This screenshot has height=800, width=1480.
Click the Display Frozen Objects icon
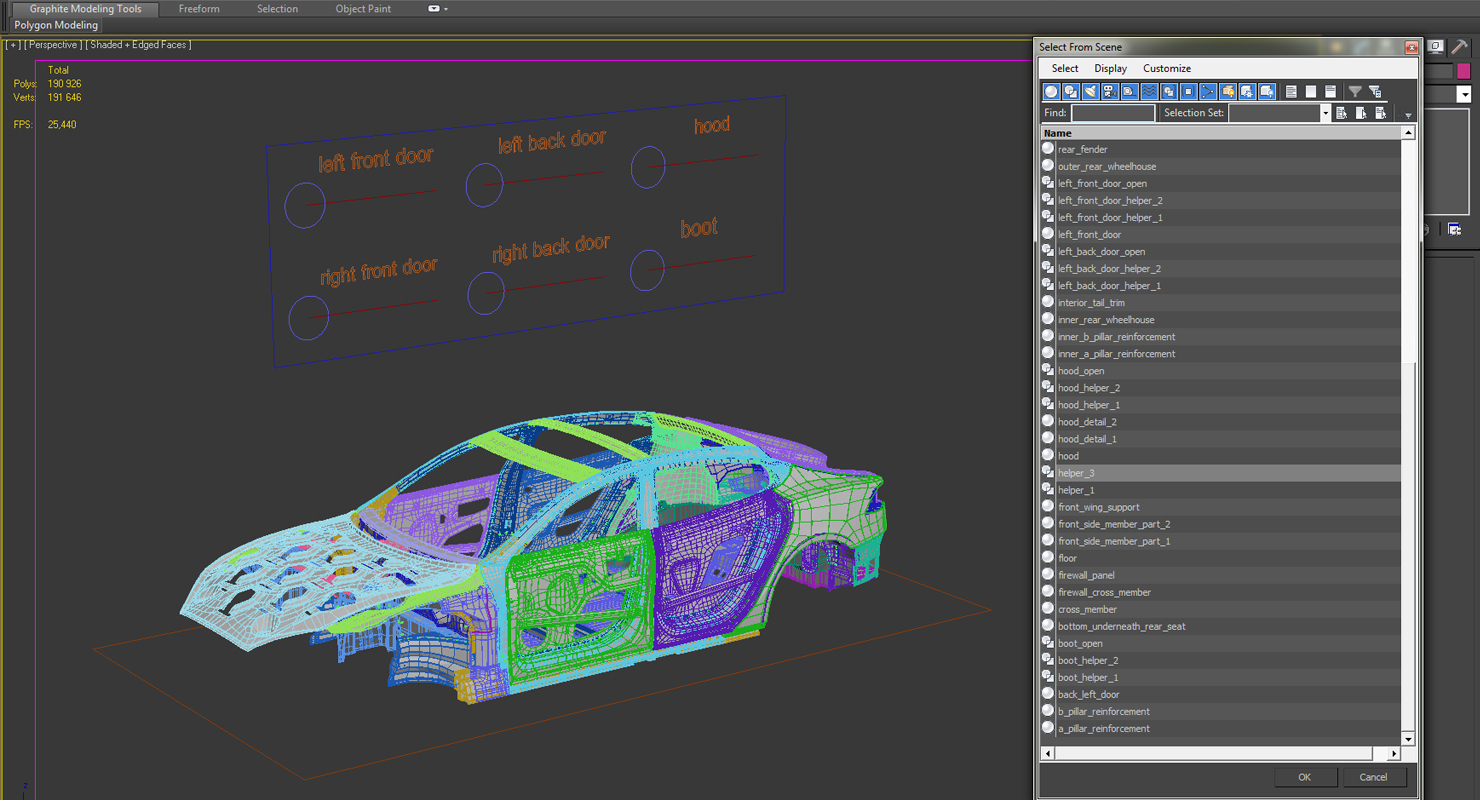[x=1247, y=91]
